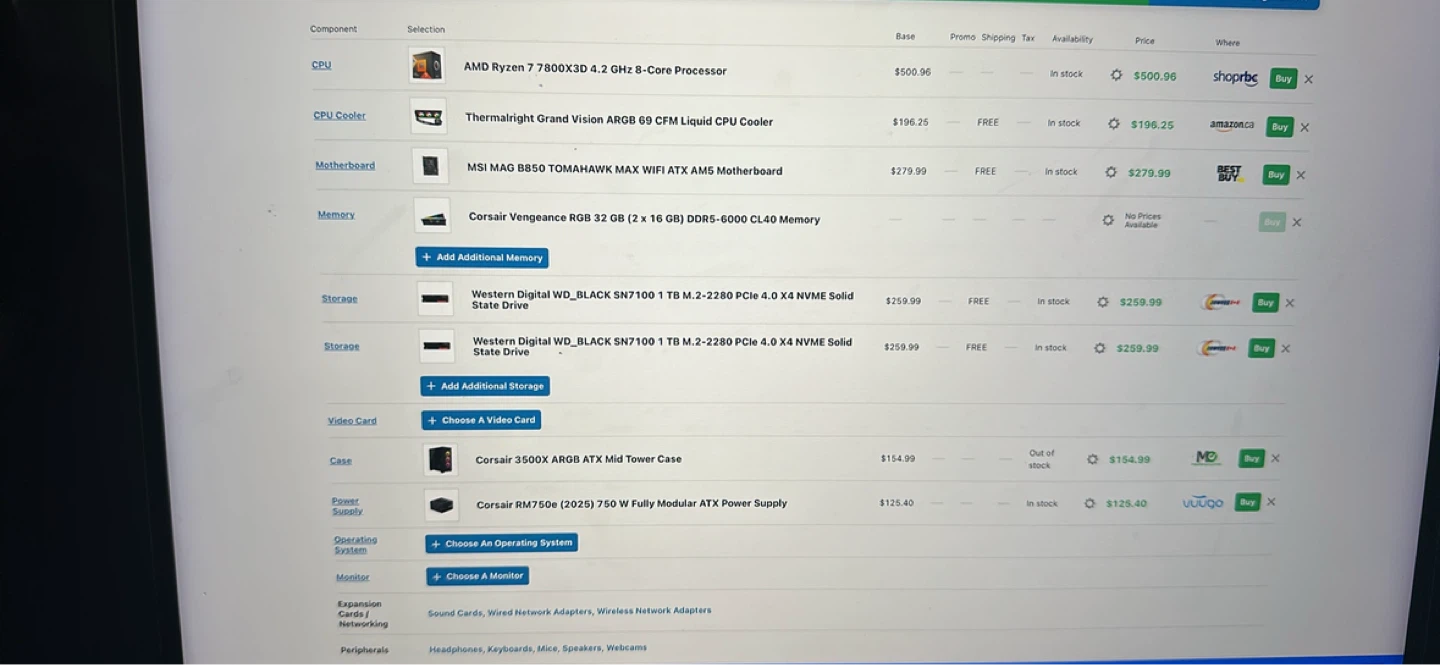Click the $154.99 green case price
Screen dimensions: 1440x665
tap(1129, 460)
